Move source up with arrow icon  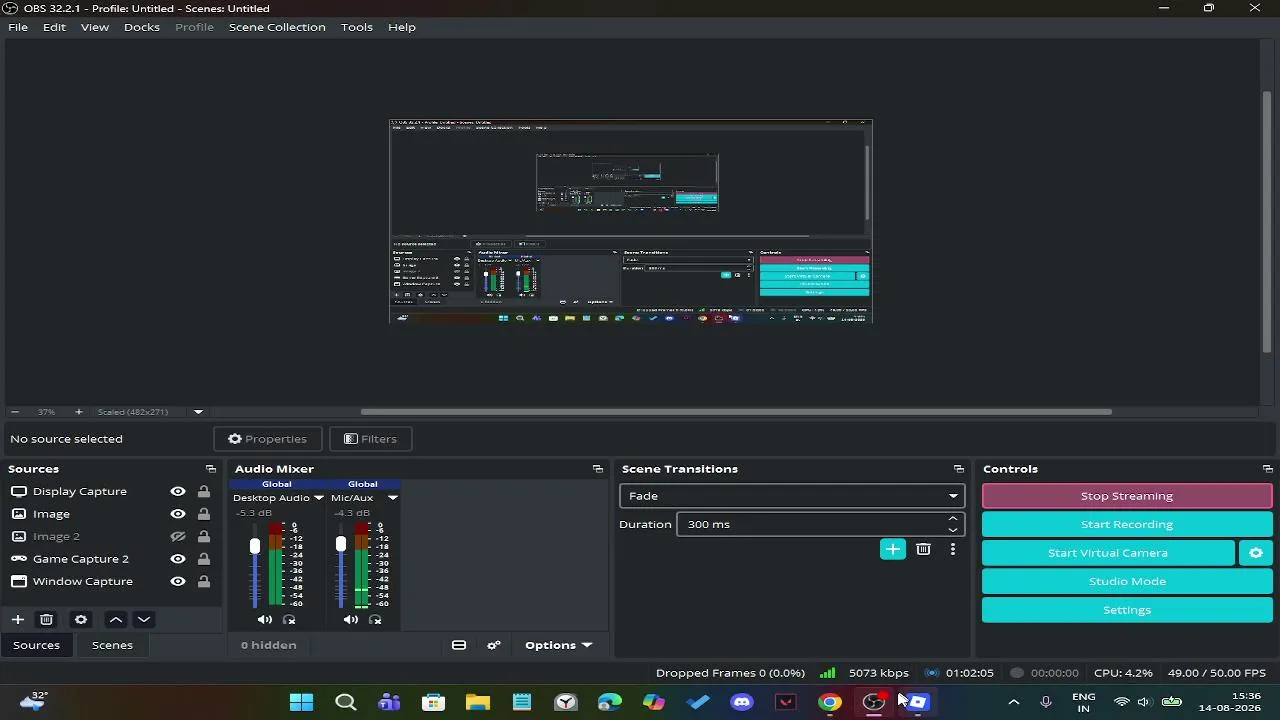[x=116, y=620]
